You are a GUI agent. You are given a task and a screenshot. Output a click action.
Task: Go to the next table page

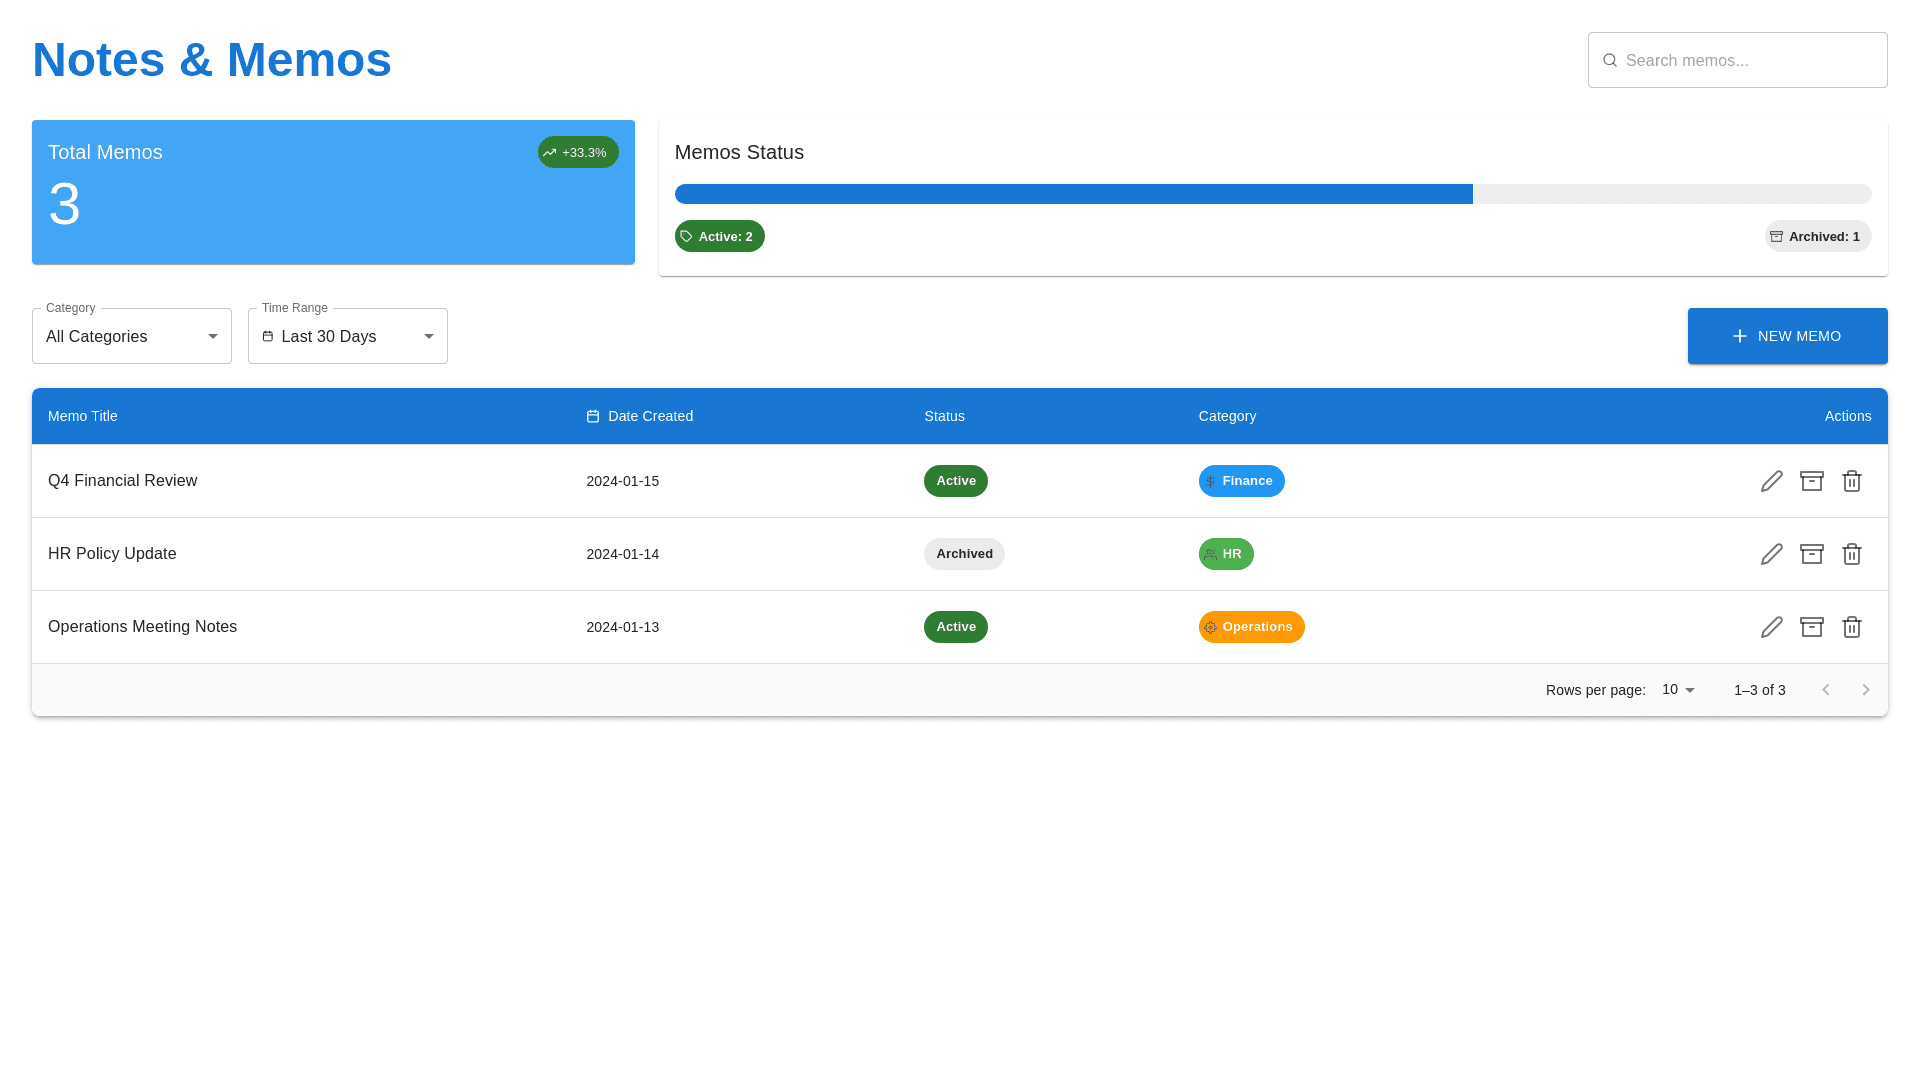pos(1865,690)
